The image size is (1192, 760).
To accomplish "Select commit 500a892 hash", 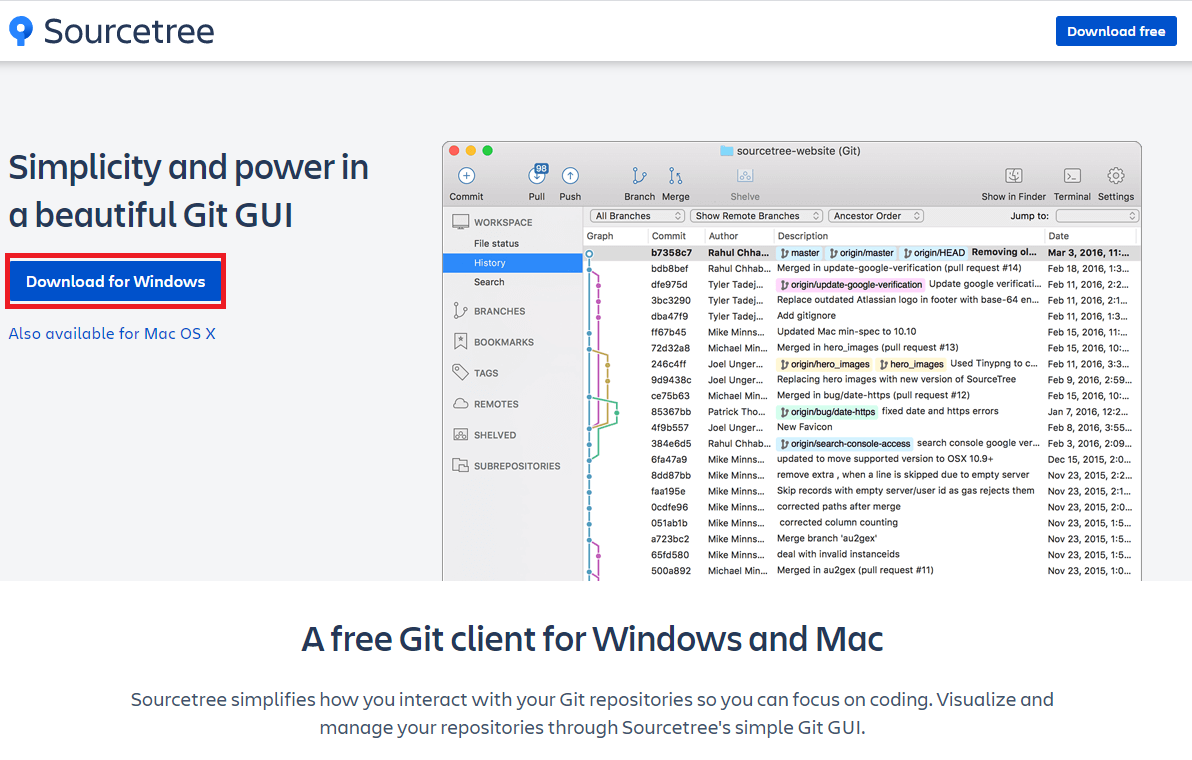I will (x=670, y=571).
